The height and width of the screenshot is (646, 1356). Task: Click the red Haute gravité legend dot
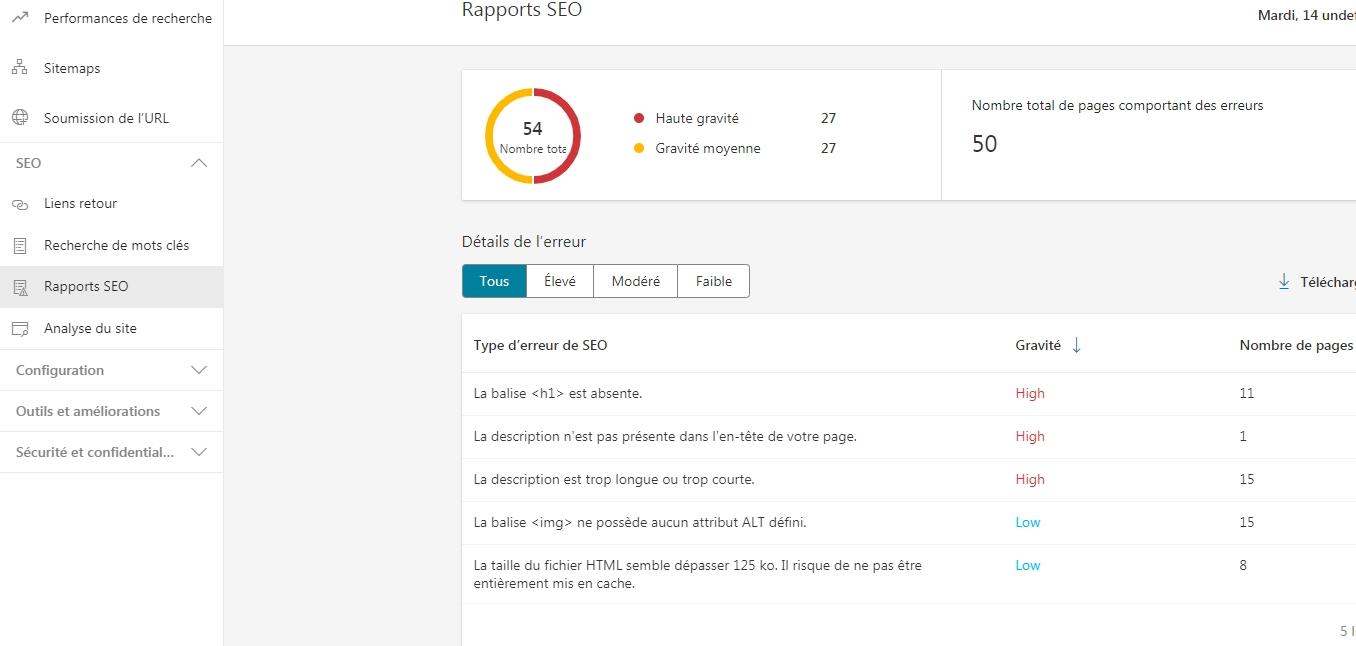coord(639,118)
